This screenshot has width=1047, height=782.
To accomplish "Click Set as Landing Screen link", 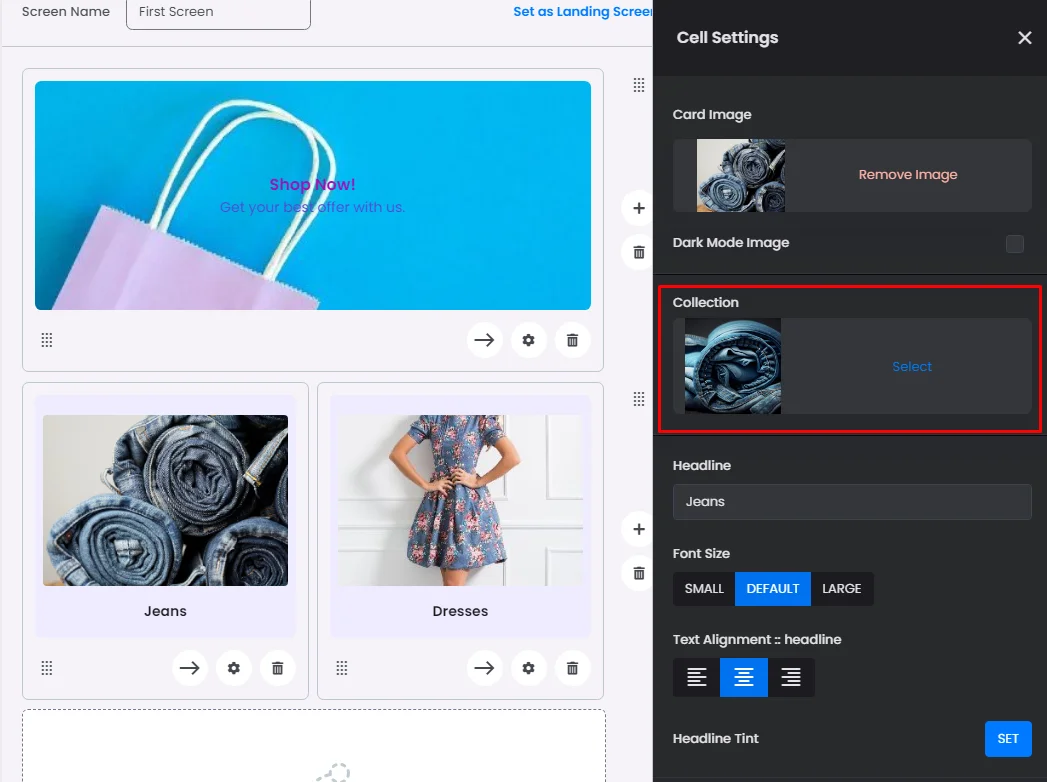I will point(582,12).
